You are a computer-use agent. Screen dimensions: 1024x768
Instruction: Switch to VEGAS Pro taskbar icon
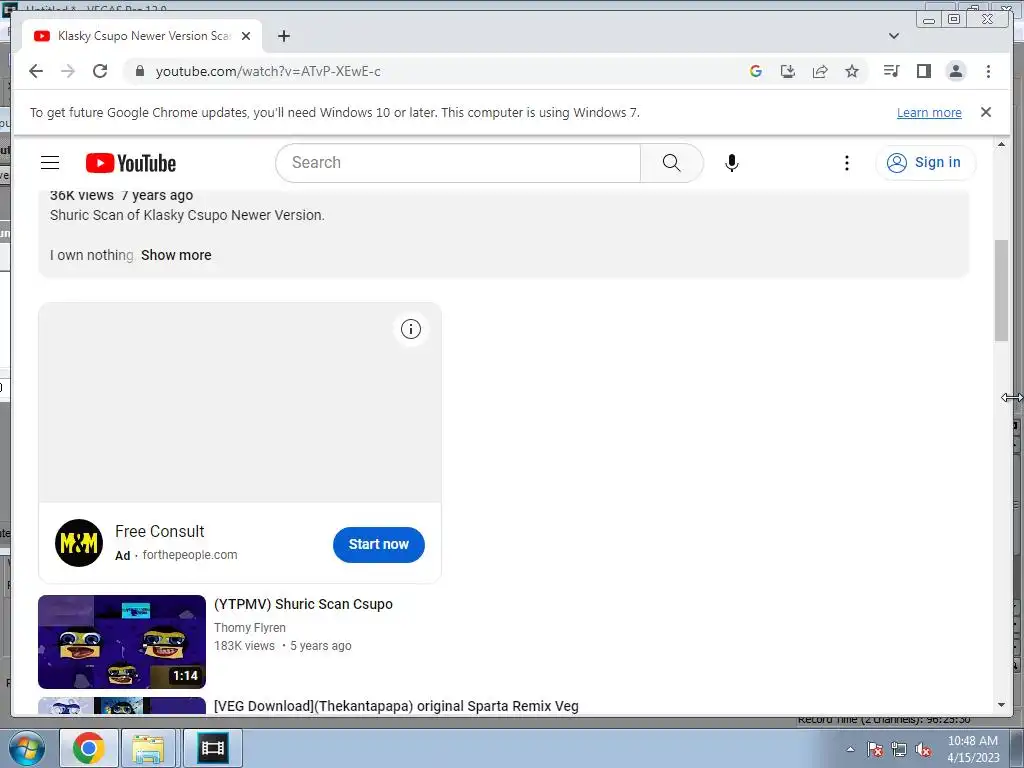(213, 748)
